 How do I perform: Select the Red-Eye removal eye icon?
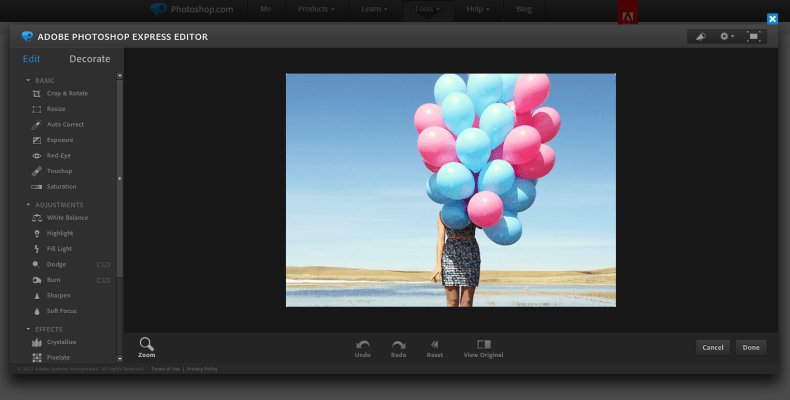tap(36, 156)
